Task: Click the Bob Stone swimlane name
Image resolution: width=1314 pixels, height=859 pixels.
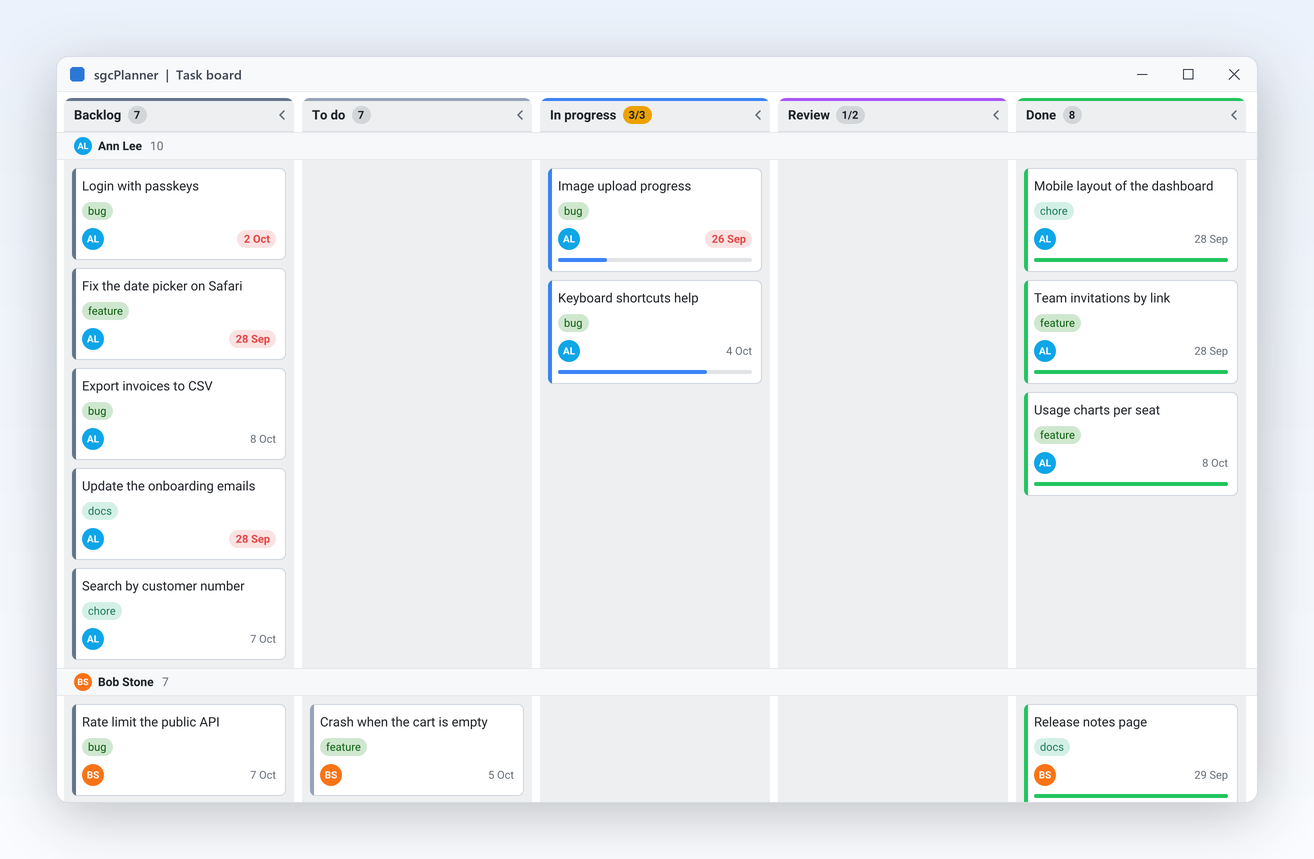Action: [126, 682]
